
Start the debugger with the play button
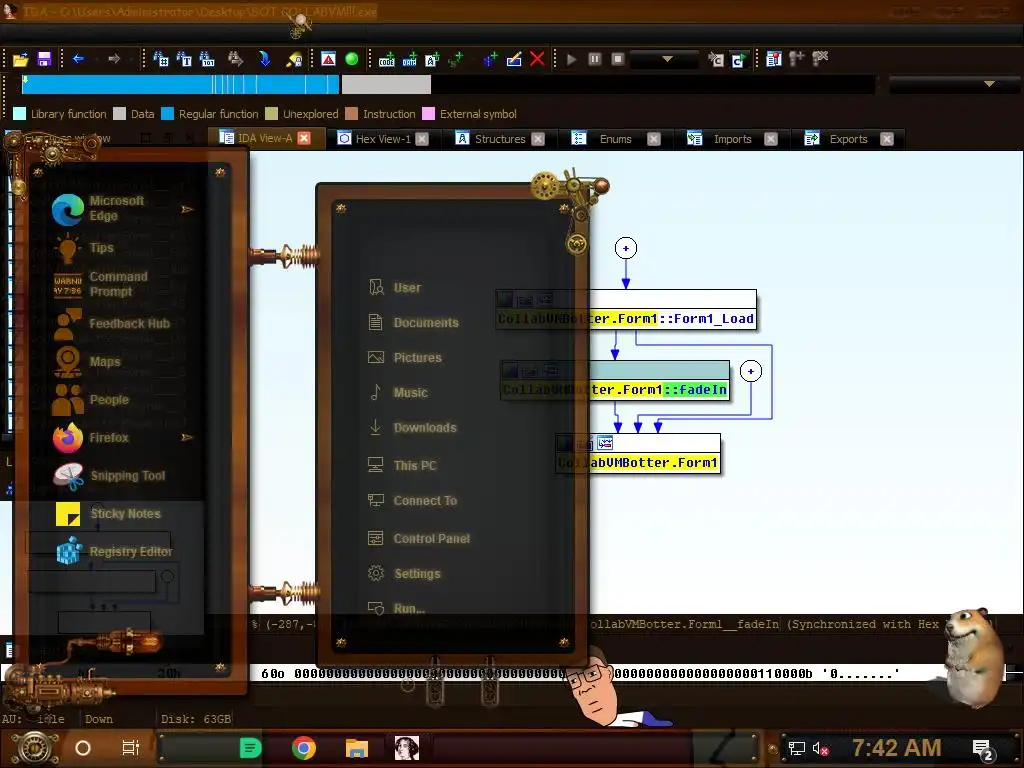pos(571,59)
